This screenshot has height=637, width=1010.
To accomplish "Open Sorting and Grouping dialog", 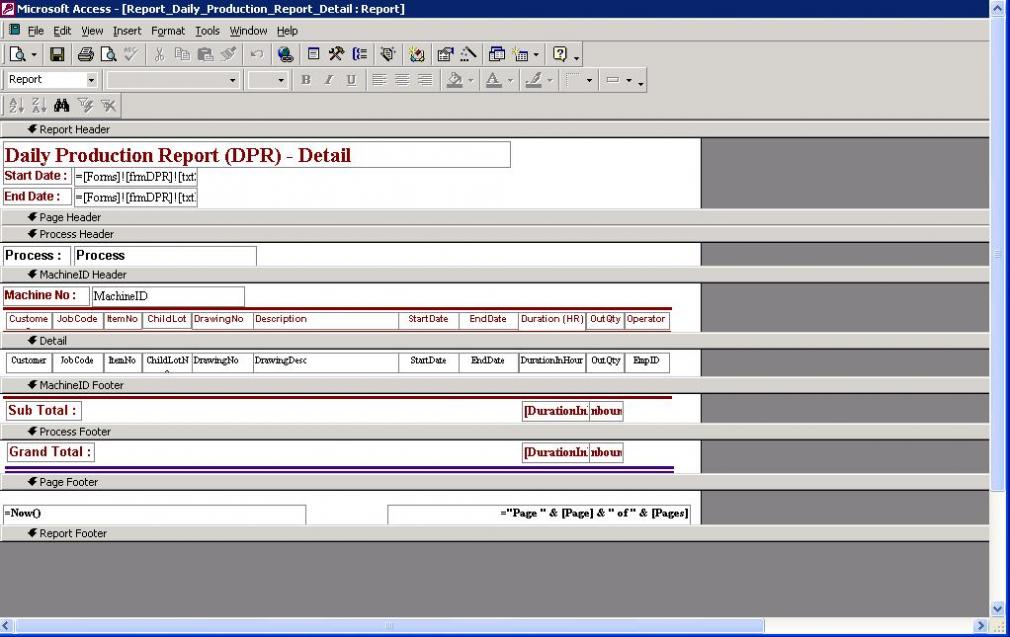I will (x=359, y=55).
